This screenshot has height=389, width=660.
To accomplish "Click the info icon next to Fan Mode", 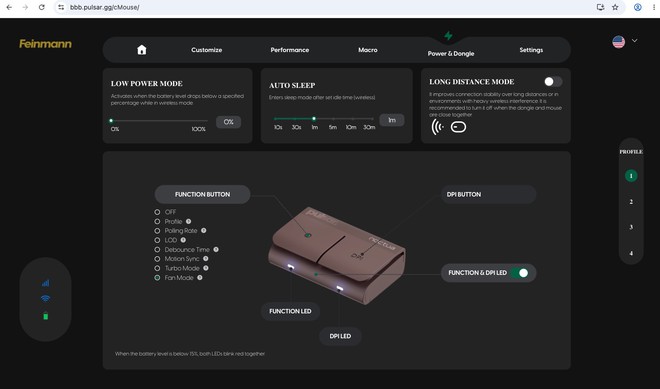I will tap(200, 278).
